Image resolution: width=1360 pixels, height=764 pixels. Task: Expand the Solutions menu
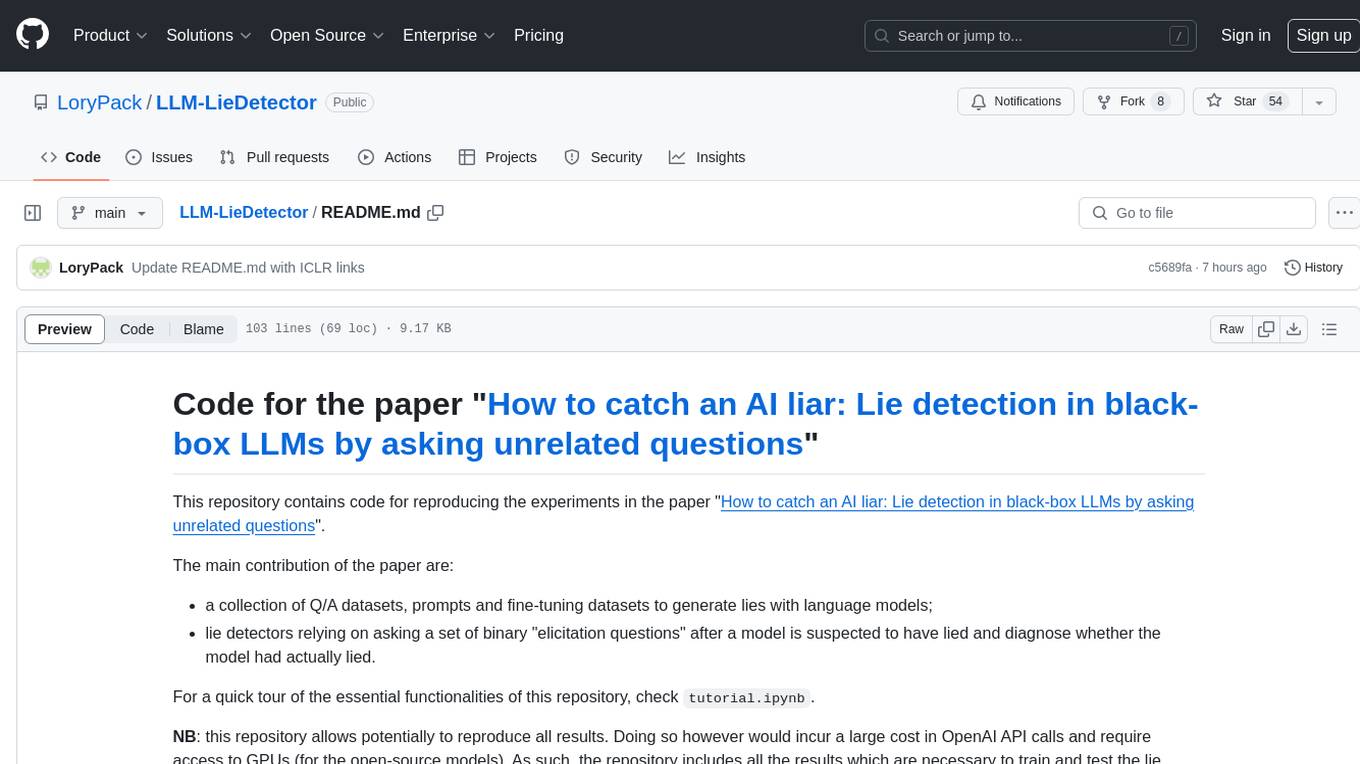pyautogui.click(x=208, y=35)
